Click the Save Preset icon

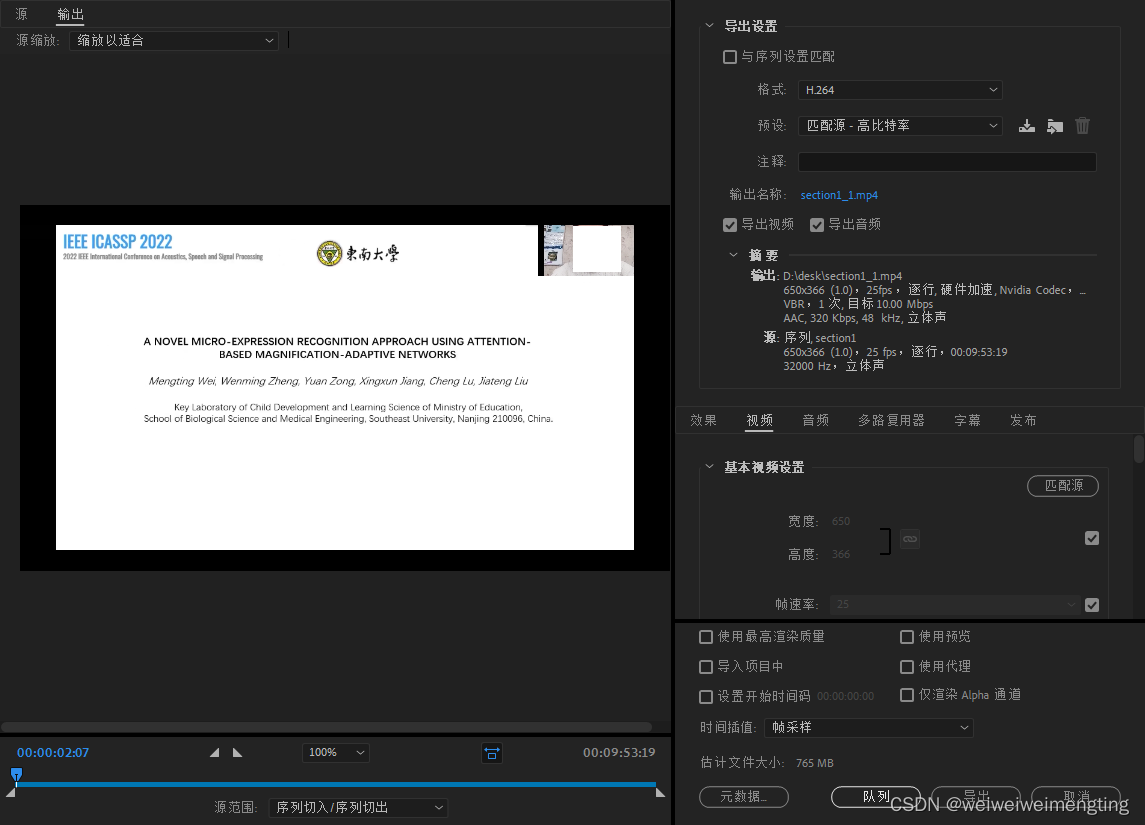[x=1027, y=126]
